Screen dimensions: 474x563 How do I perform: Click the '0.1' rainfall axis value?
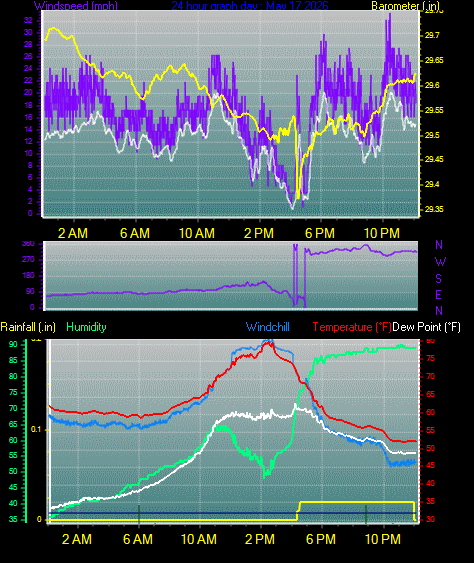click(36, 430)
